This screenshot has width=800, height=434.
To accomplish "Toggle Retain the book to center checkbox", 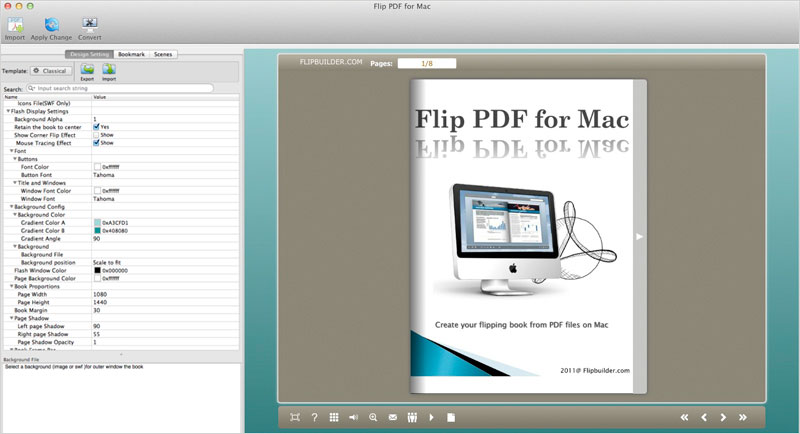I will click(x=96, y=126).
